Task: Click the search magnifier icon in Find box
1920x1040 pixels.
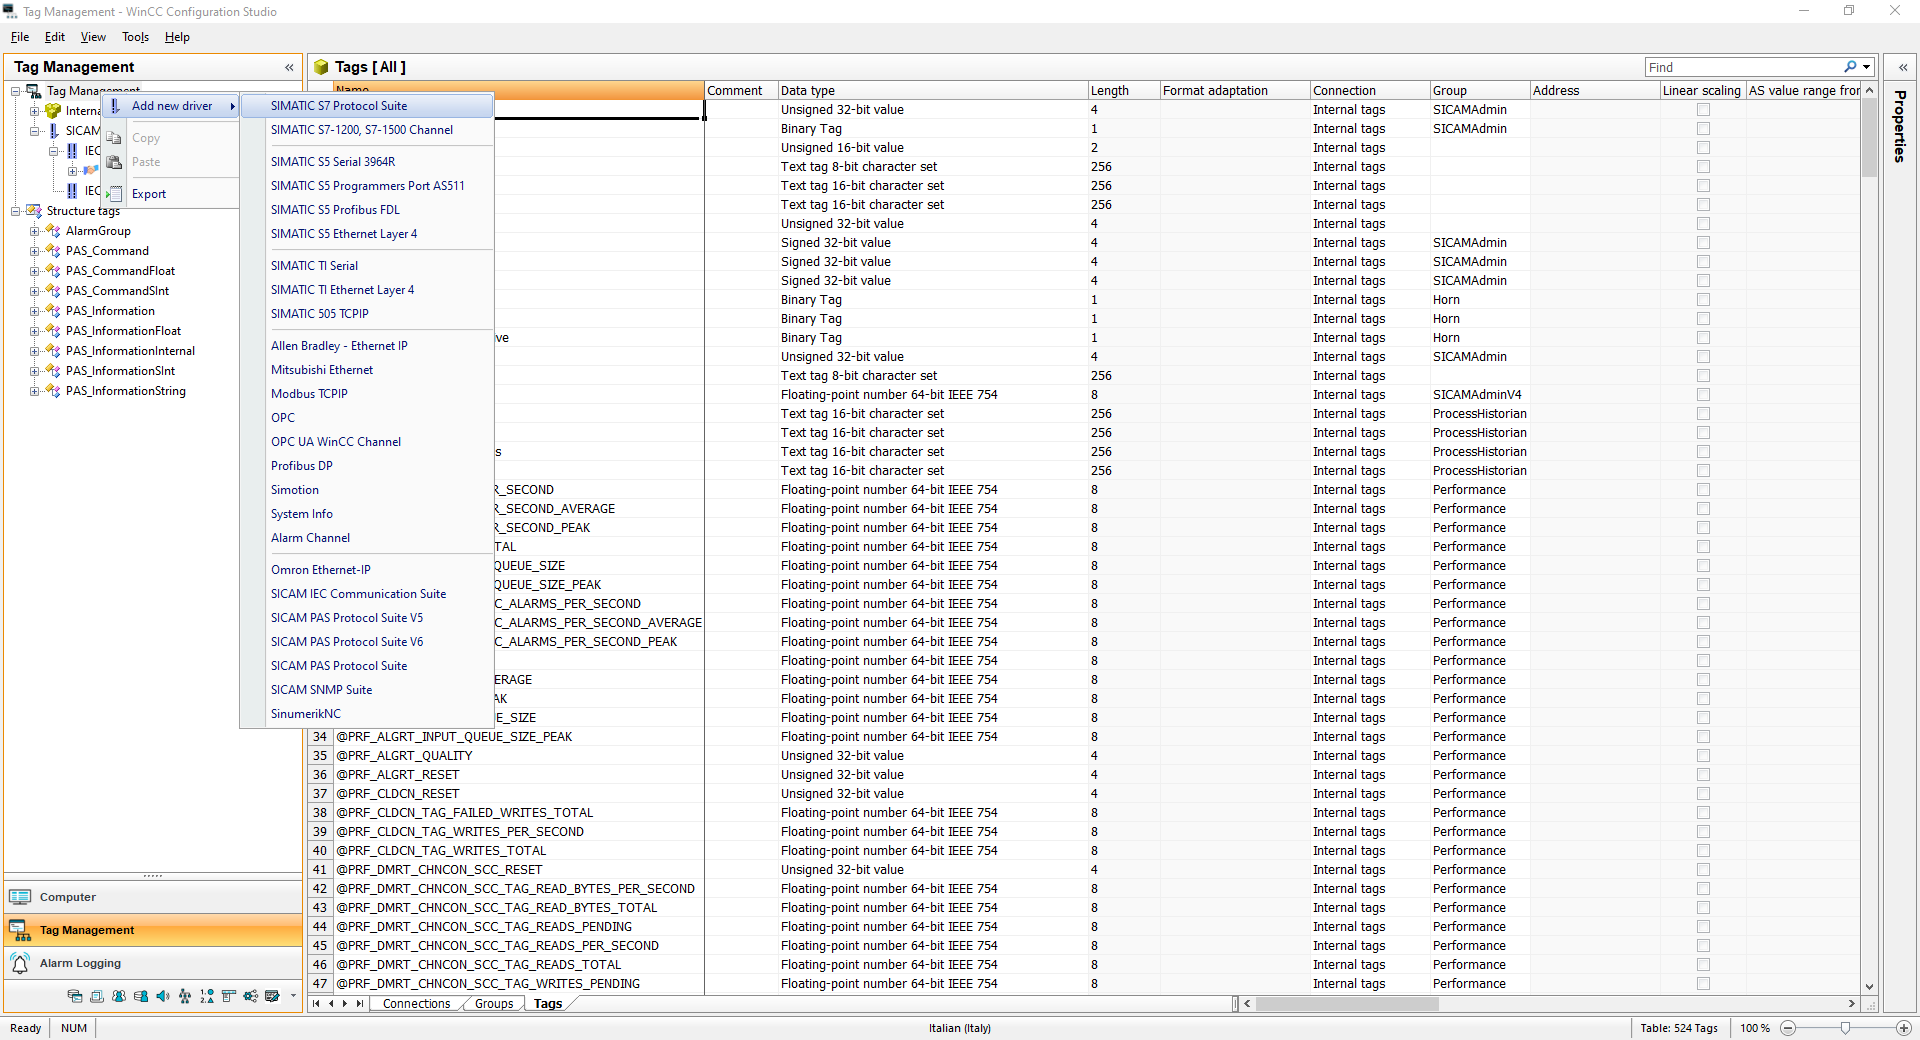Action: coord(1850,67)
